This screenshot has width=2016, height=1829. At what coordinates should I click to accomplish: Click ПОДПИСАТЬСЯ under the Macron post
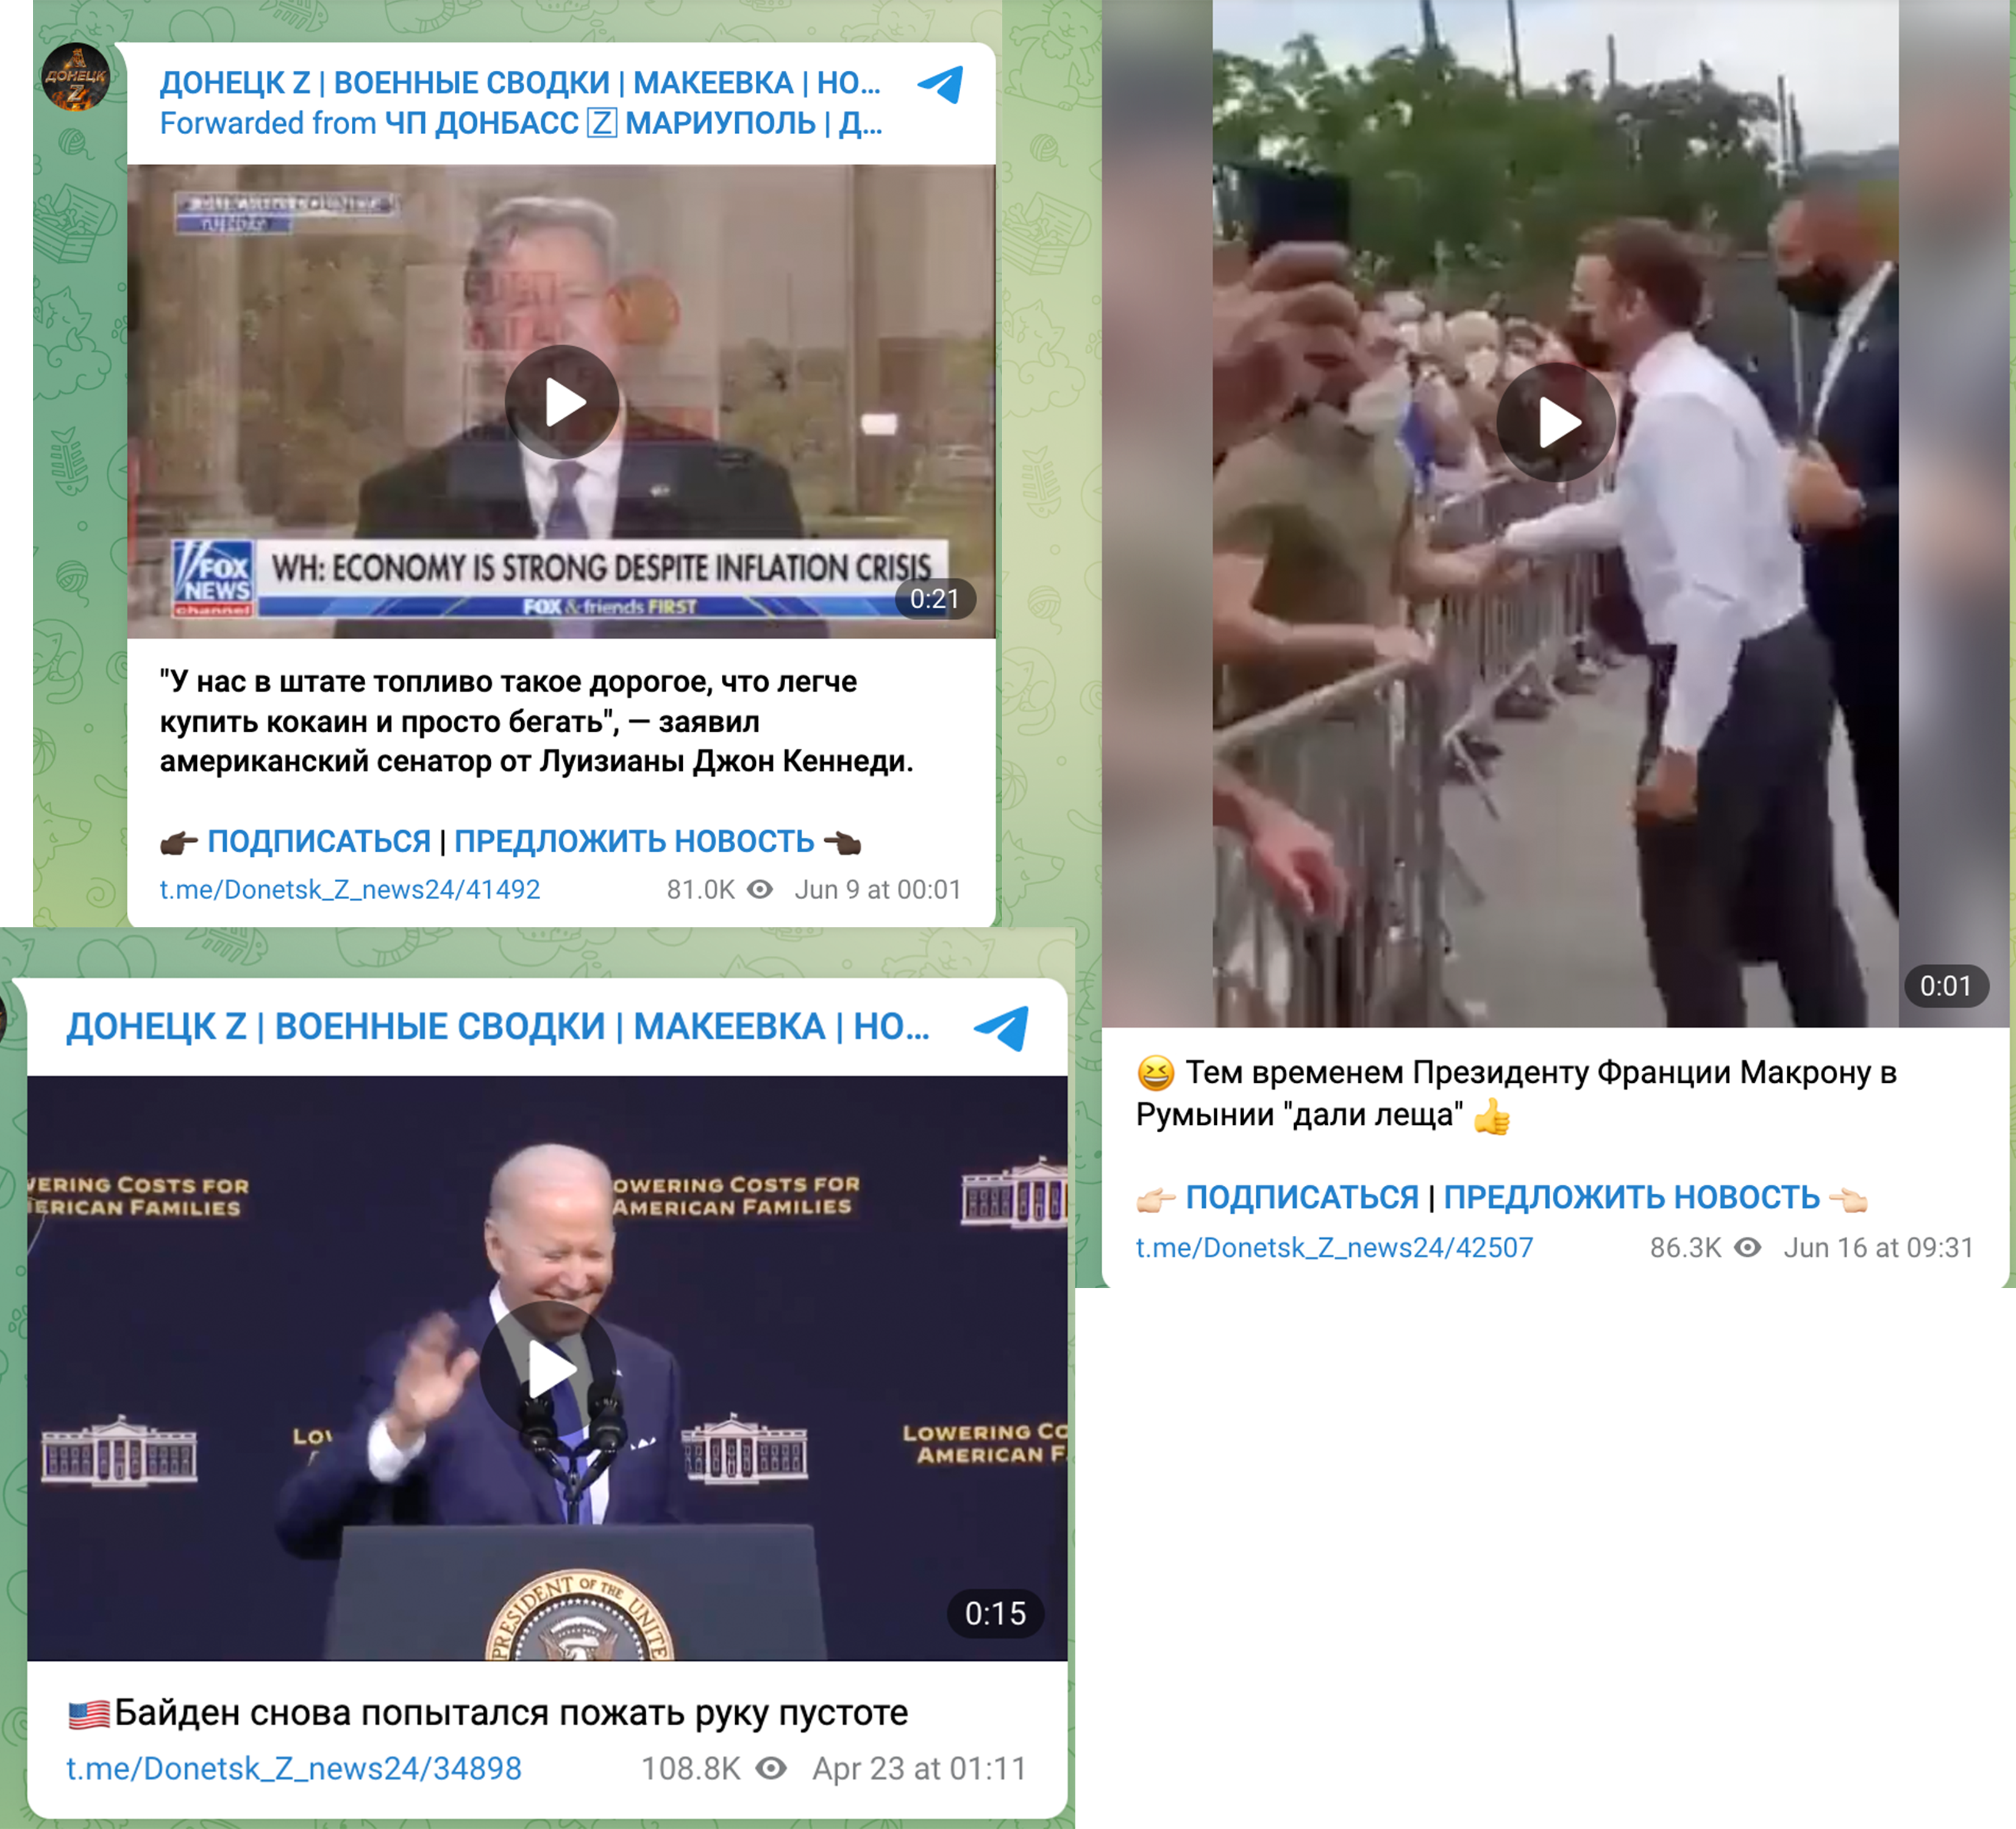click(1302, 1197)
